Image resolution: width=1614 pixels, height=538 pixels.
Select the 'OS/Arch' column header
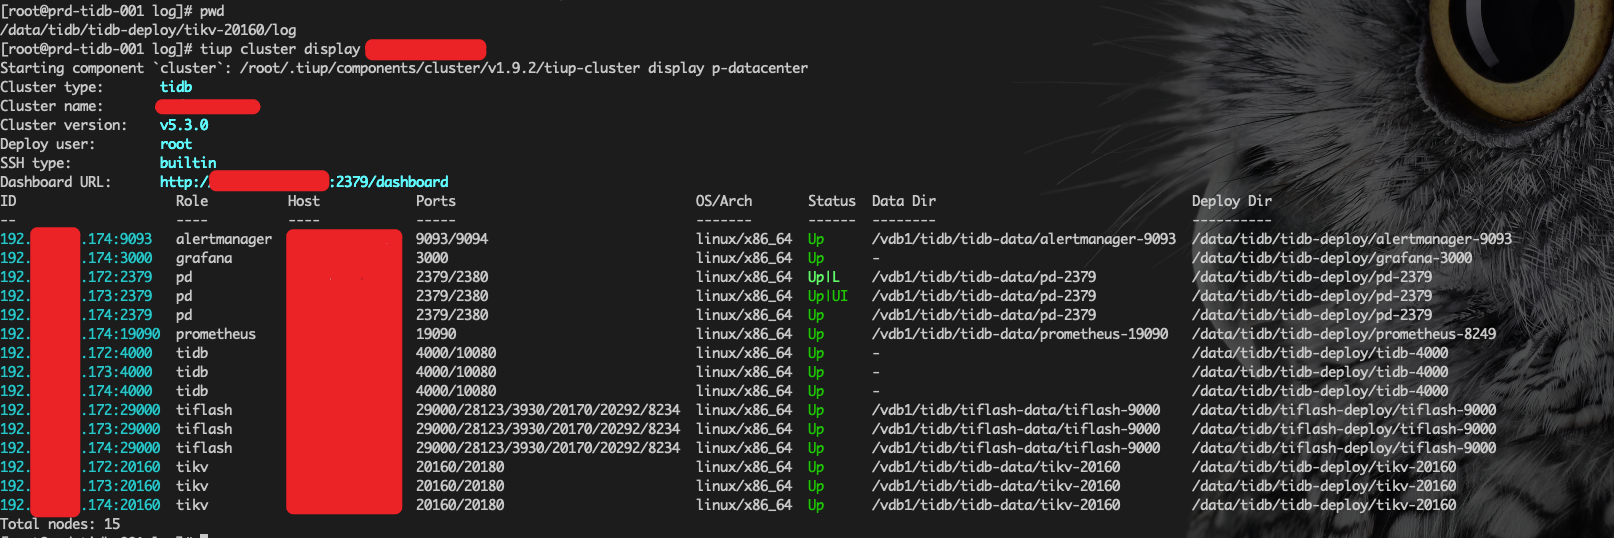[724, 201]
